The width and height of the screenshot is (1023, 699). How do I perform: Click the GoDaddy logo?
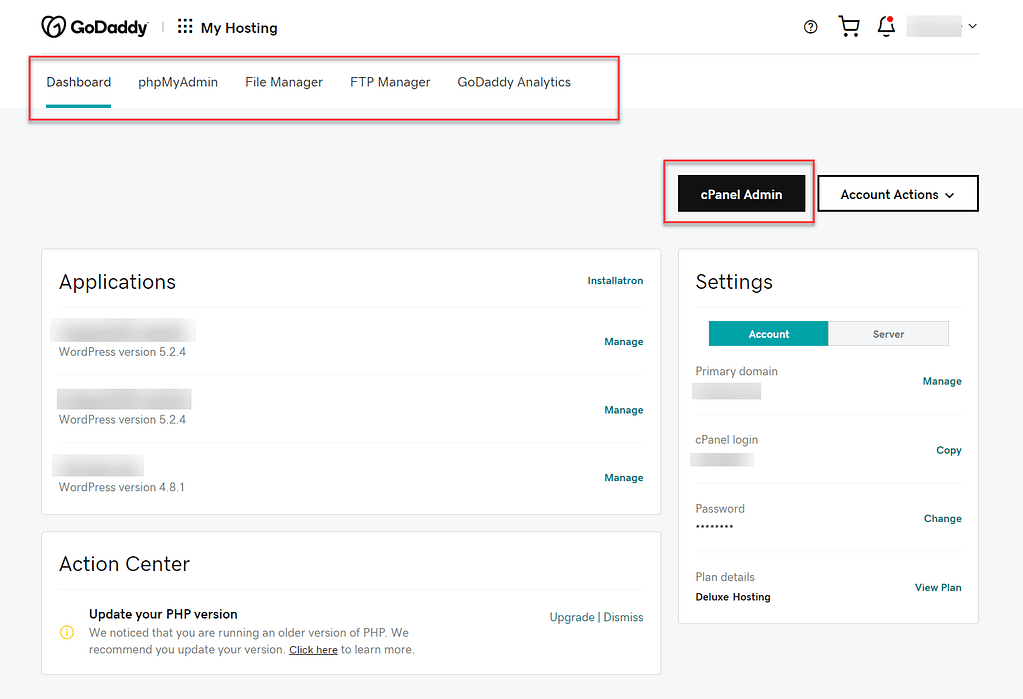(94, 27)
